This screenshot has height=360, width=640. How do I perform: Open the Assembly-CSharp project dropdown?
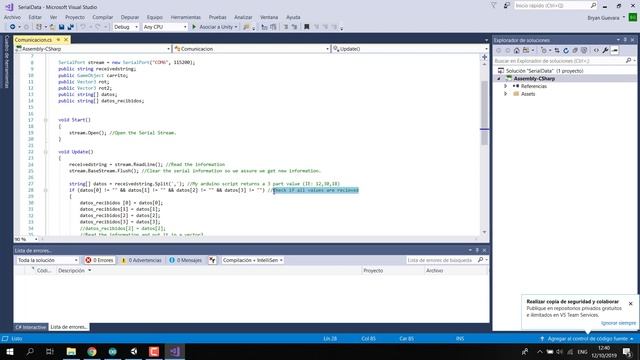93,49
